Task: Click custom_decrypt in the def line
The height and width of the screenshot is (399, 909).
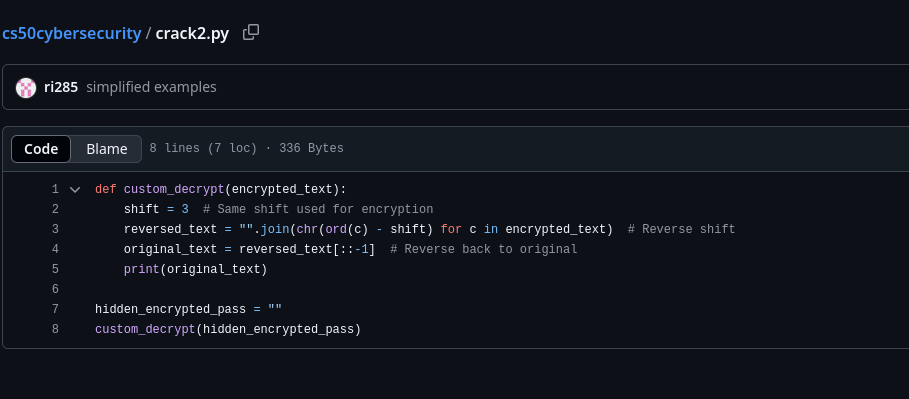Action: click(174, 190)
